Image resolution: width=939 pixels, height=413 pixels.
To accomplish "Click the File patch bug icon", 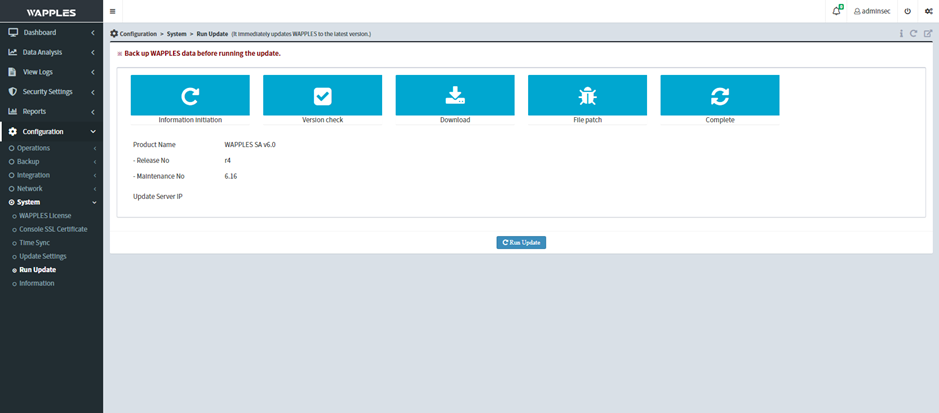I will [x=587, y=96].
